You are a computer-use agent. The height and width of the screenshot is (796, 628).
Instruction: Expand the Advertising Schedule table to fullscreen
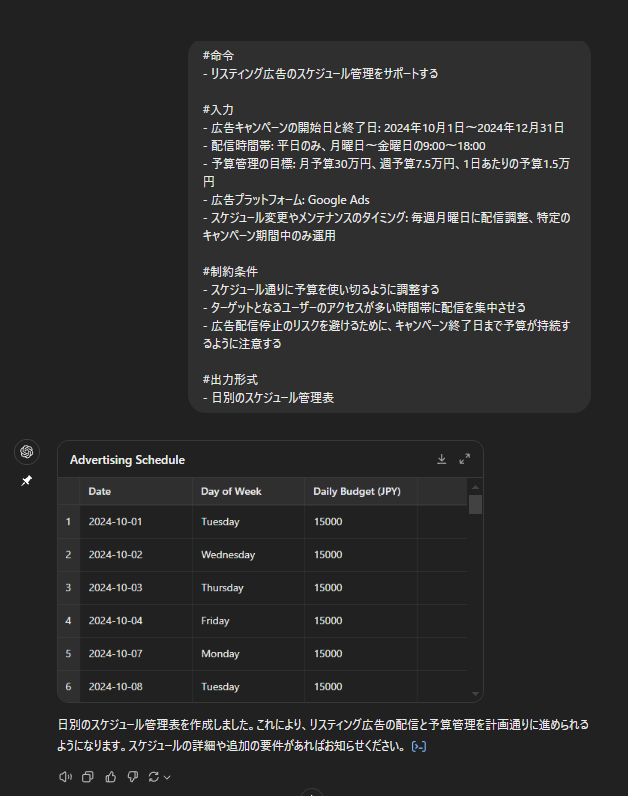coord(465,459)
